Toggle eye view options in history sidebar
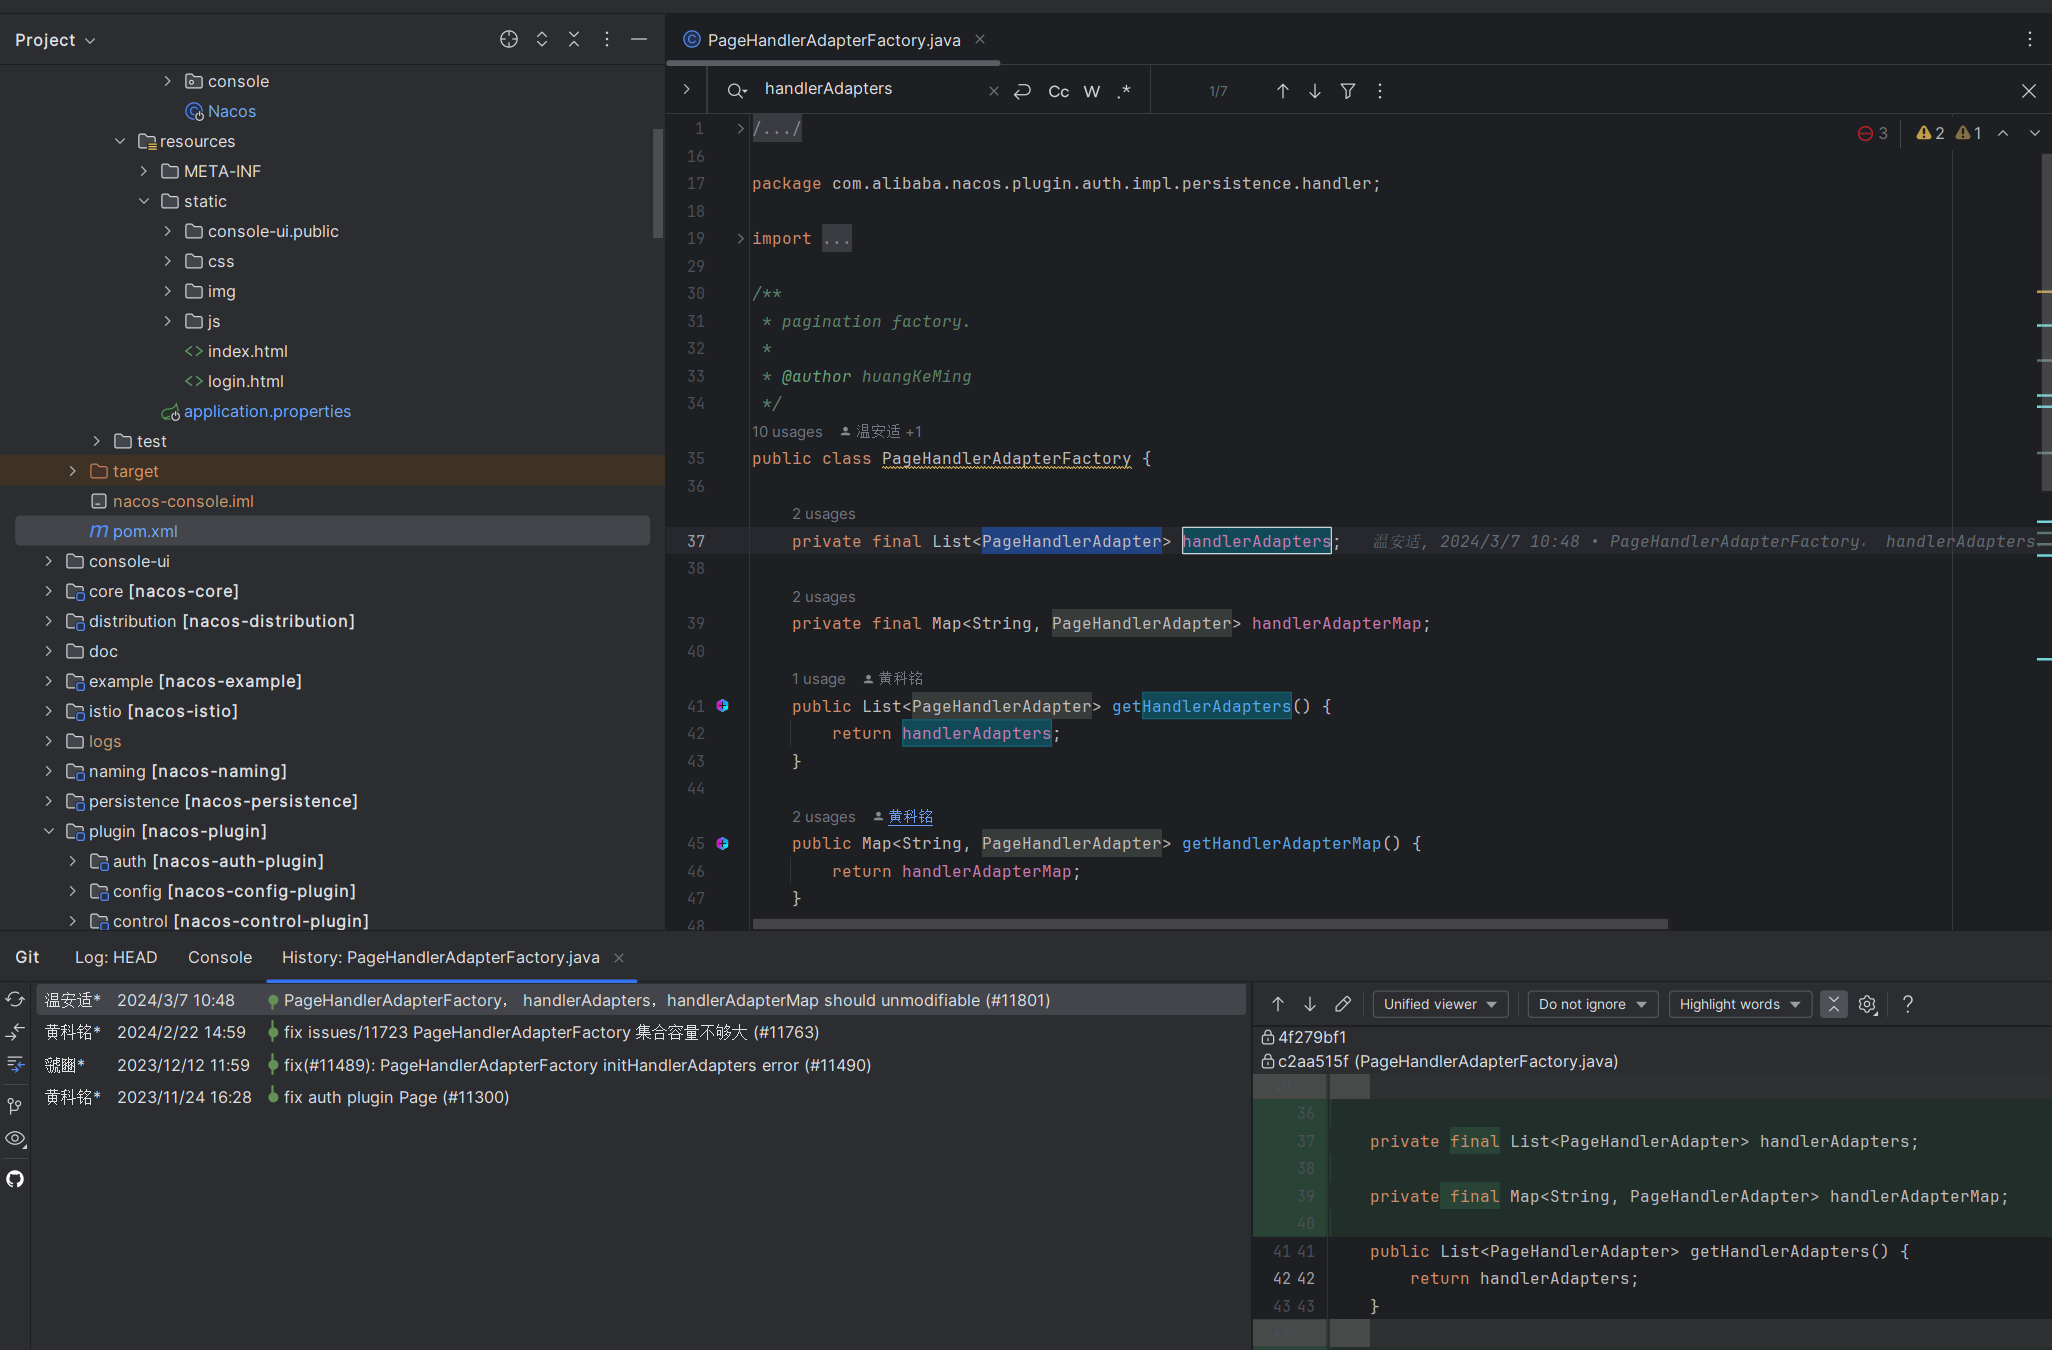 [15, 1139]
